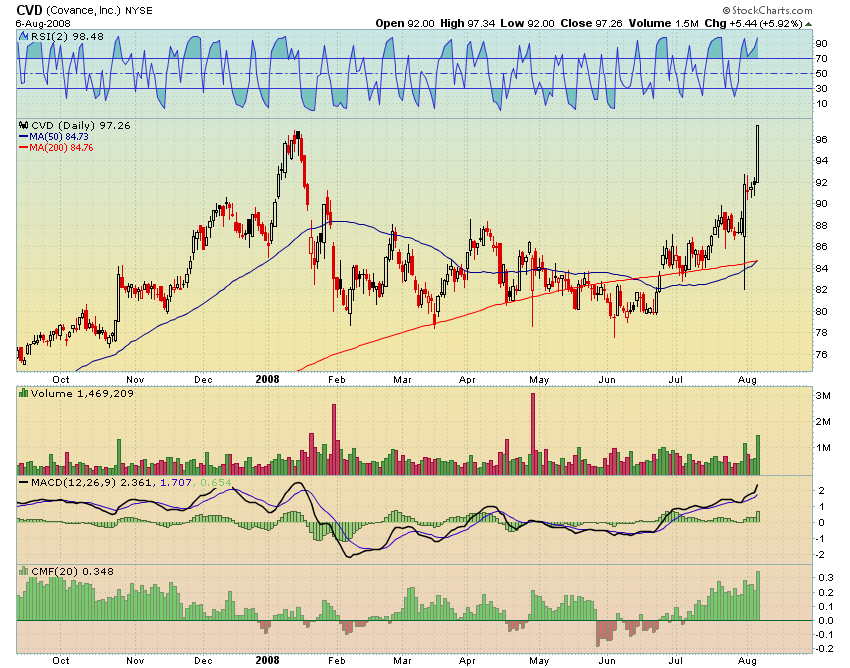Click the candlestick icon beside CVD (Daily)
This screenshot has height=668, width=850.
click(x=23, y=125)
